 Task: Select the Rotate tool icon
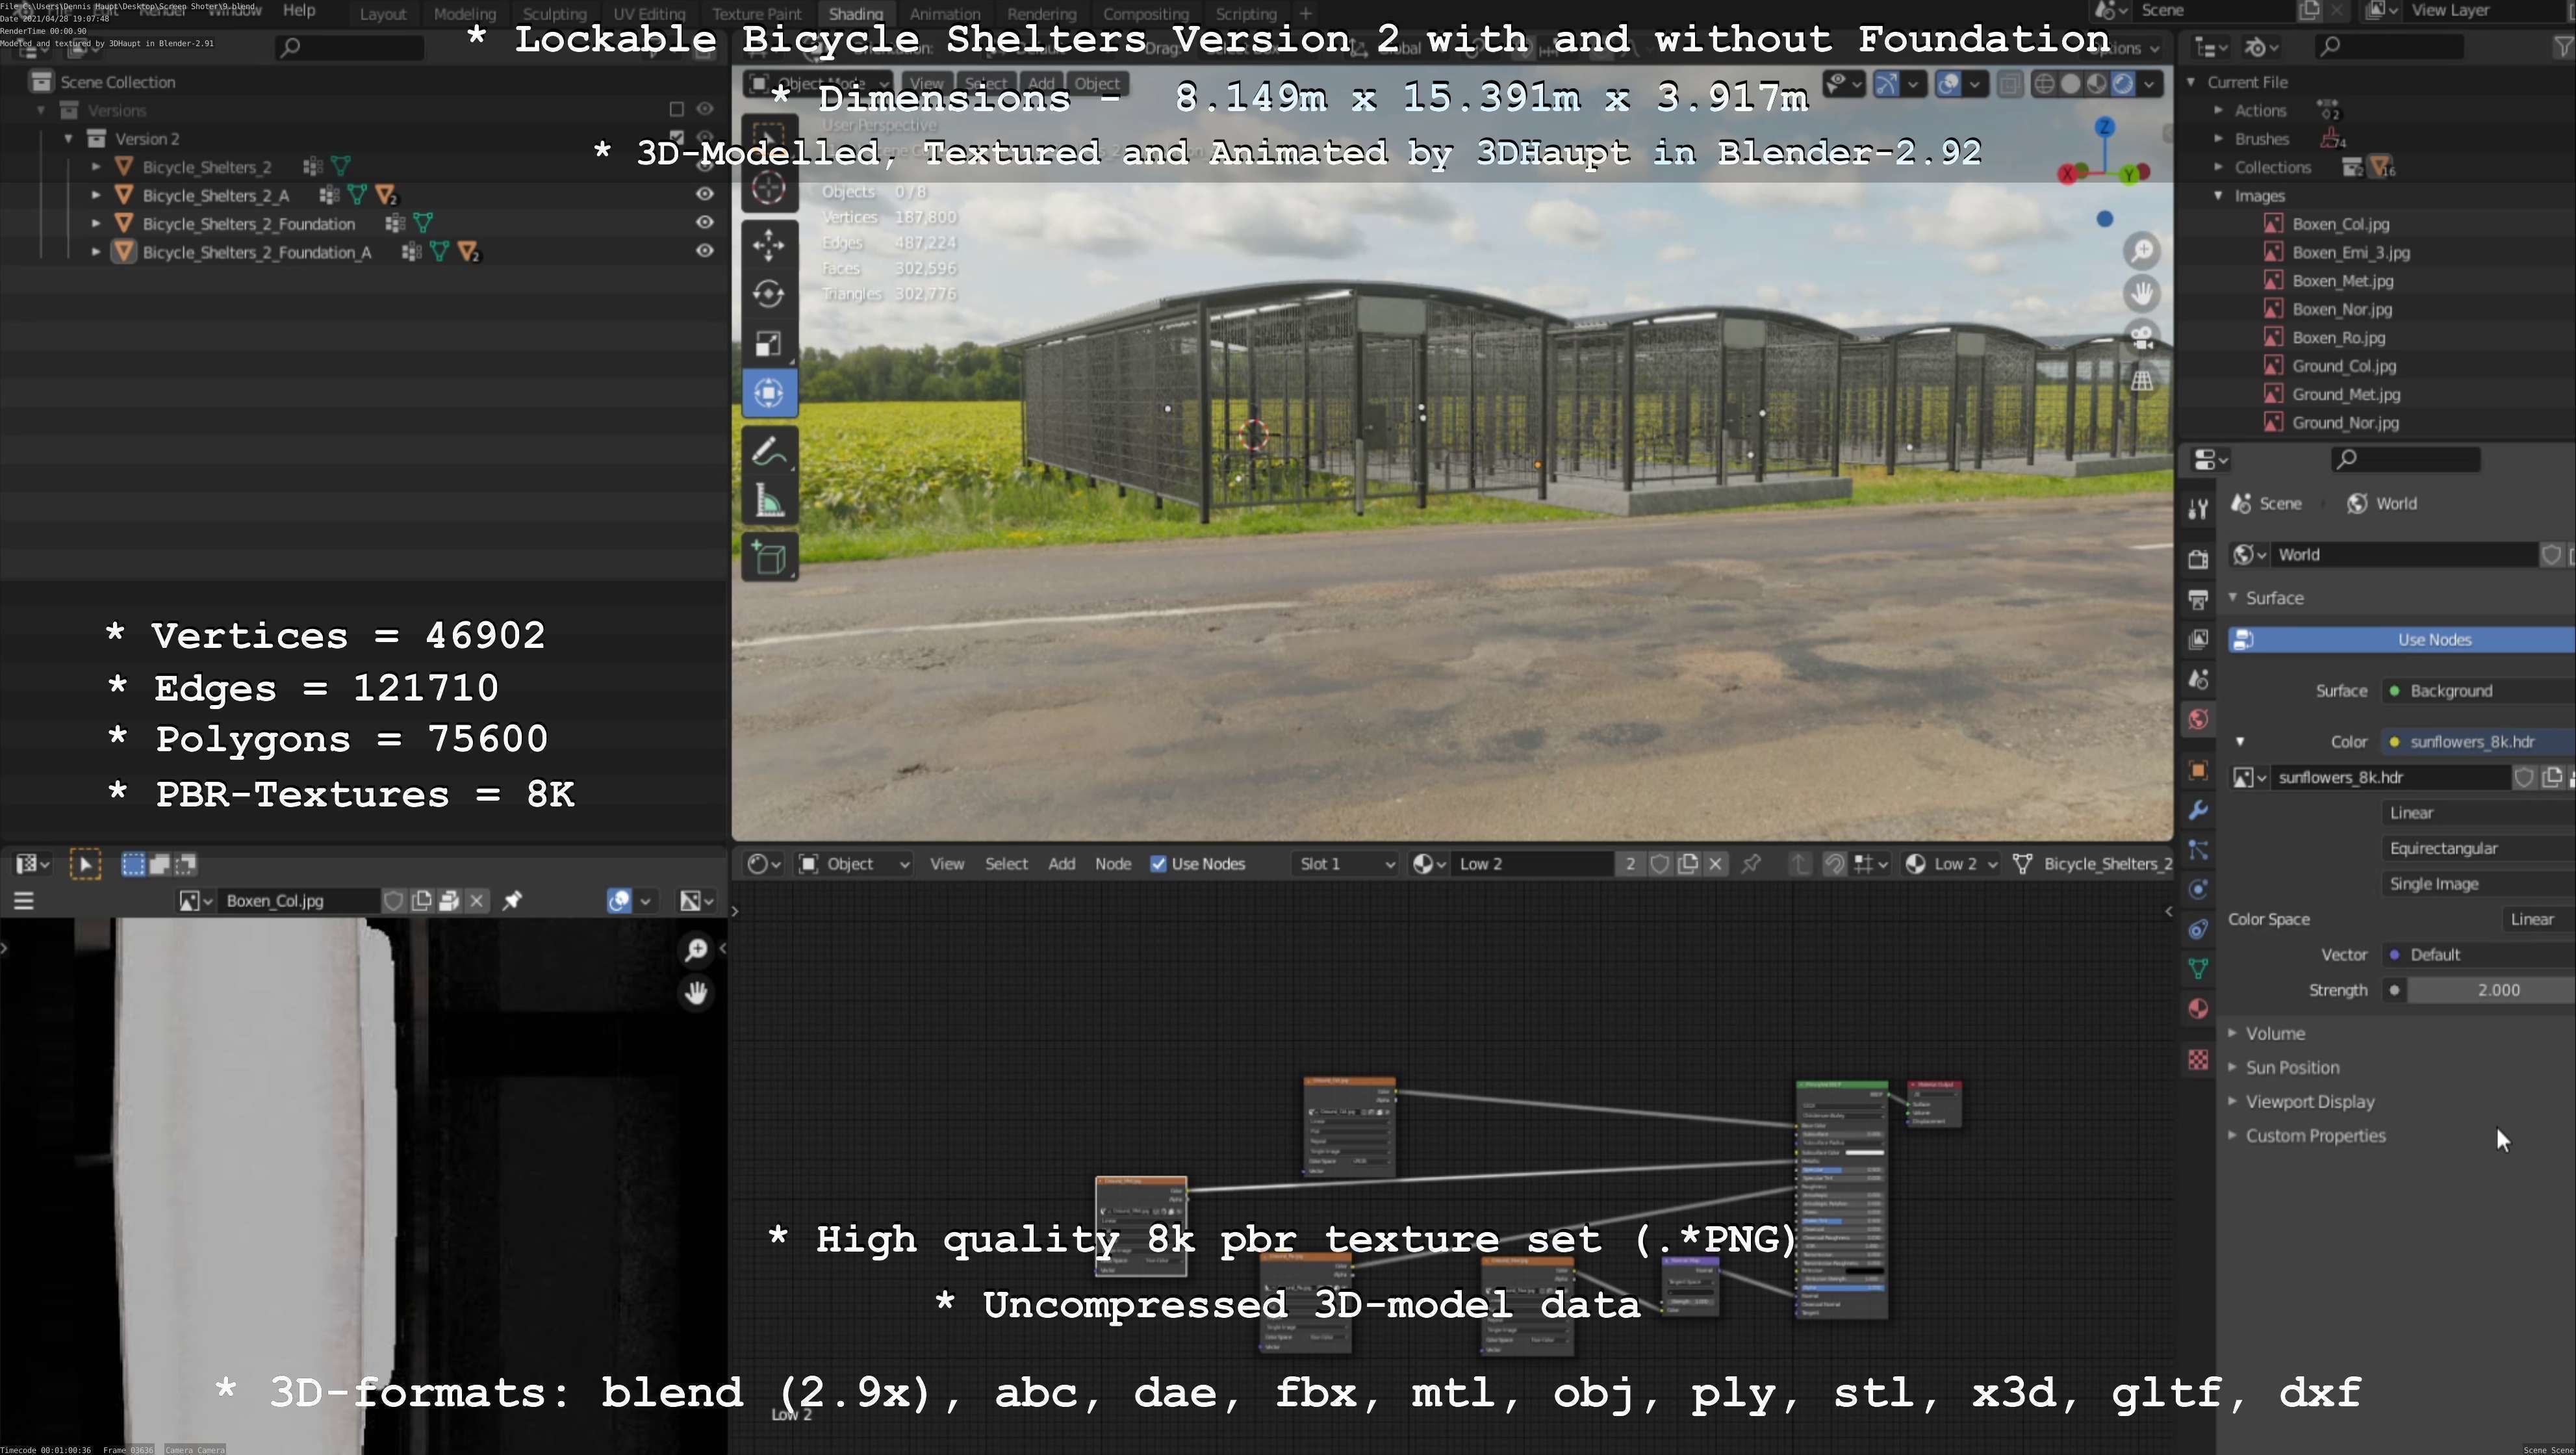[768, 294]
